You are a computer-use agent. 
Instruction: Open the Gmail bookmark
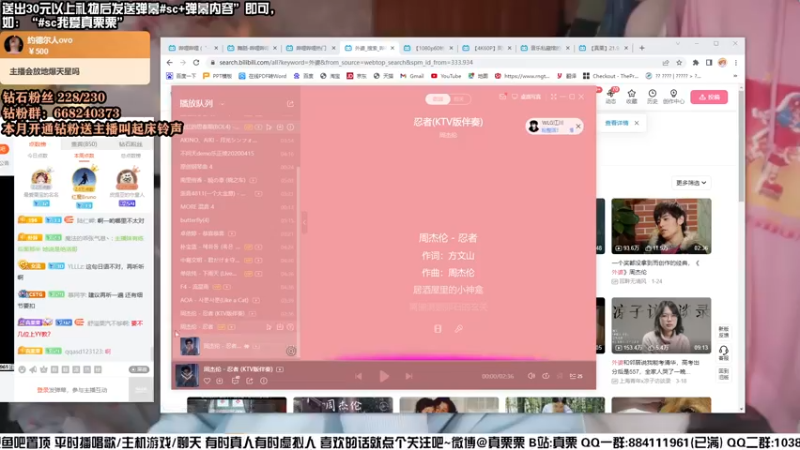point(412,76)
